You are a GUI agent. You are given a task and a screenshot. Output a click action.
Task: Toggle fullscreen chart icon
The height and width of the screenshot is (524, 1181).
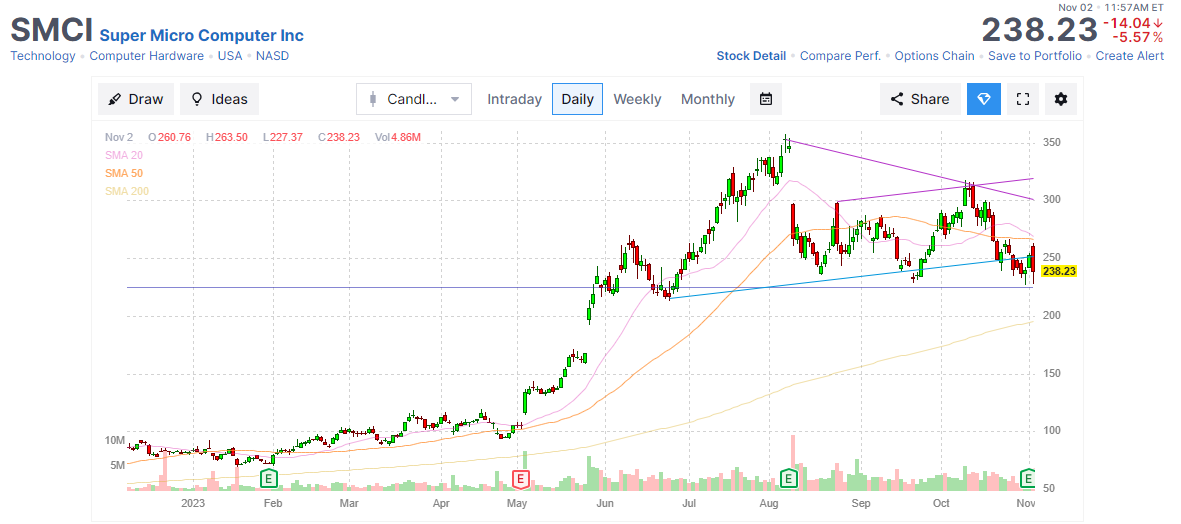1023,99
